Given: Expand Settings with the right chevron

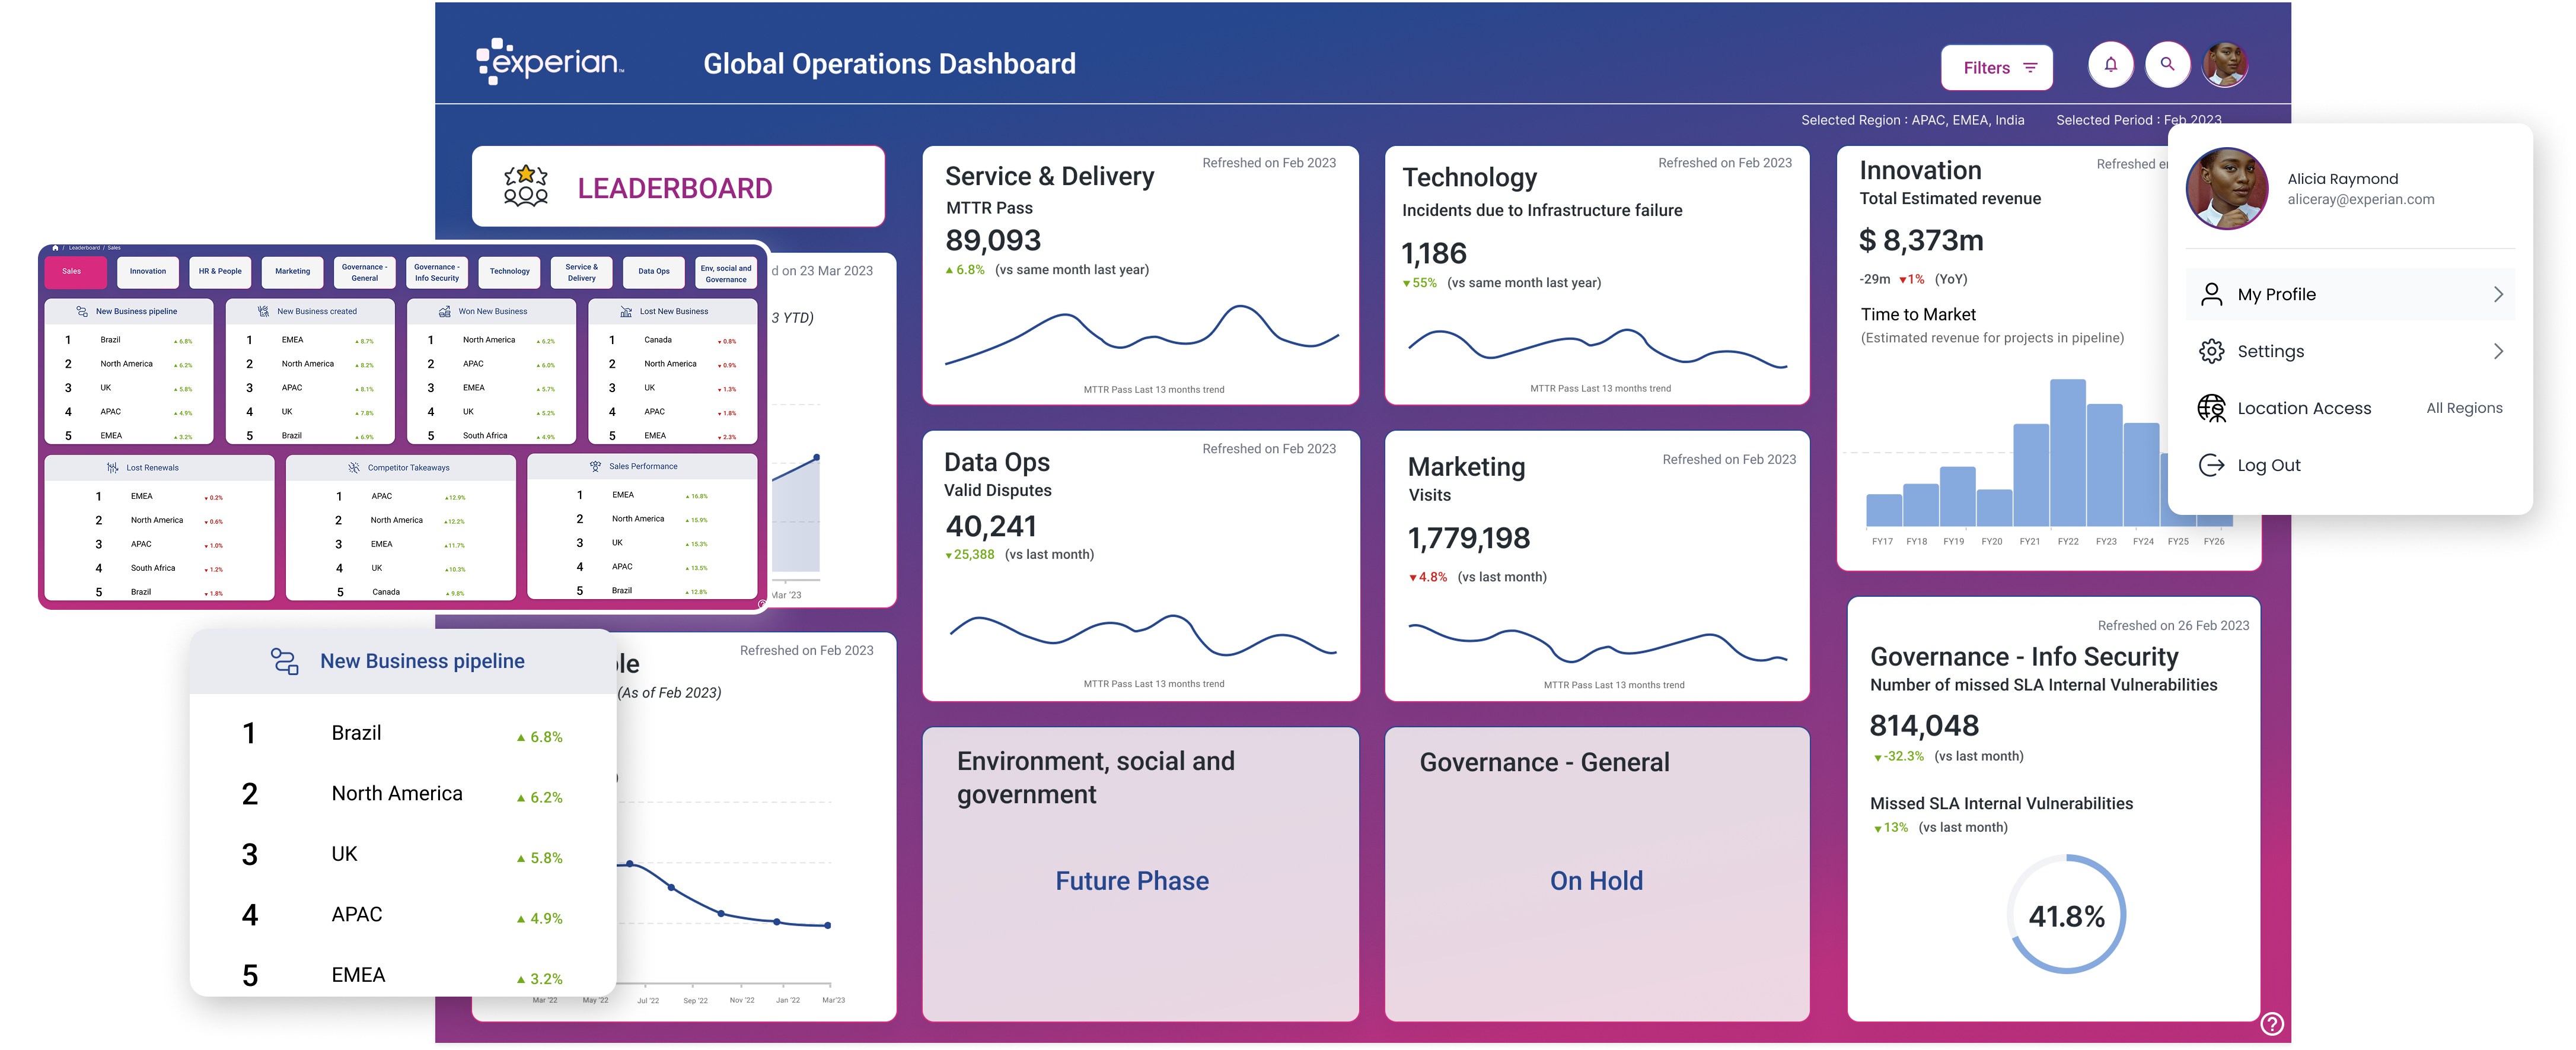Looking at the screenshot, I should coord(2498,351).
